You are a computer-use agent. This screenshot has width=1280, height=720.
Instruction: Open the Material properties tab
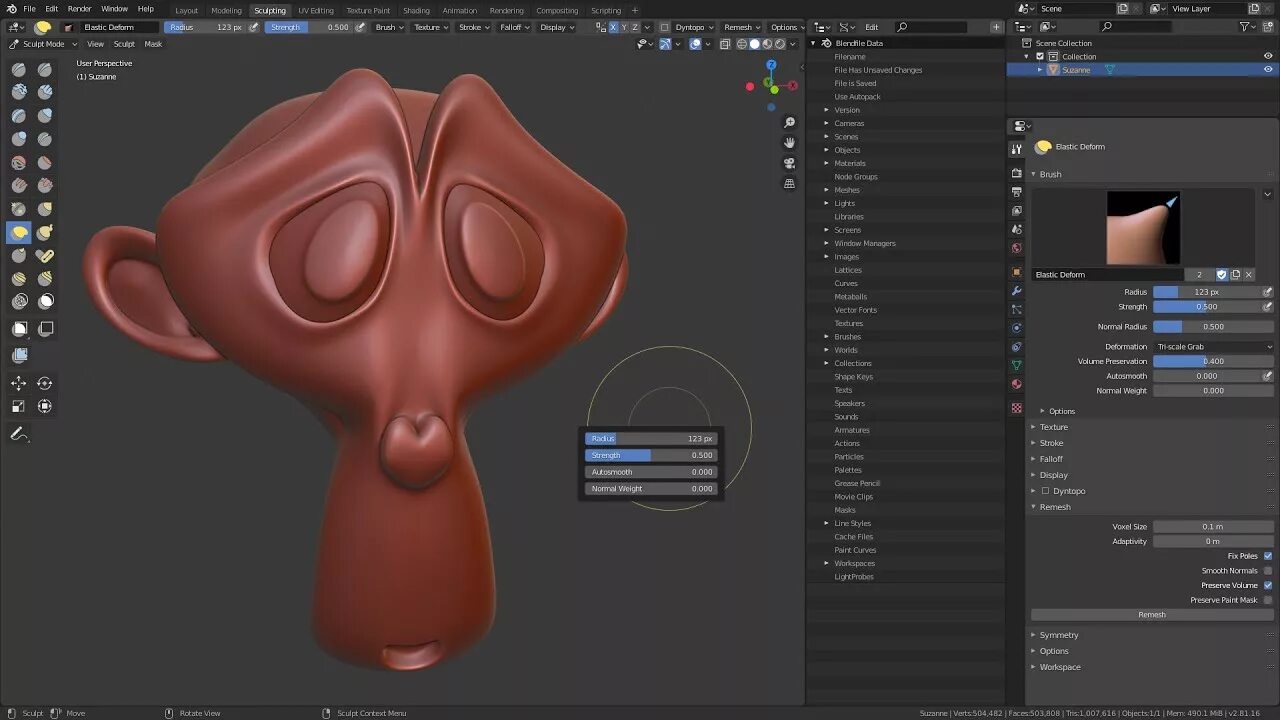(x=1017, y=385)
